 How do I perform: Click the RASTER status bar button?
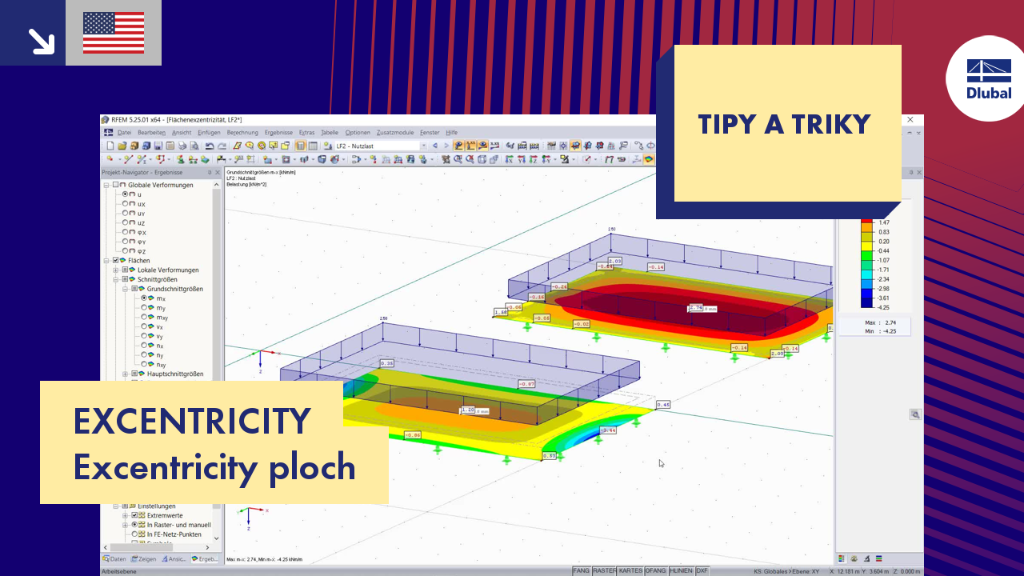tap(604, 571)
